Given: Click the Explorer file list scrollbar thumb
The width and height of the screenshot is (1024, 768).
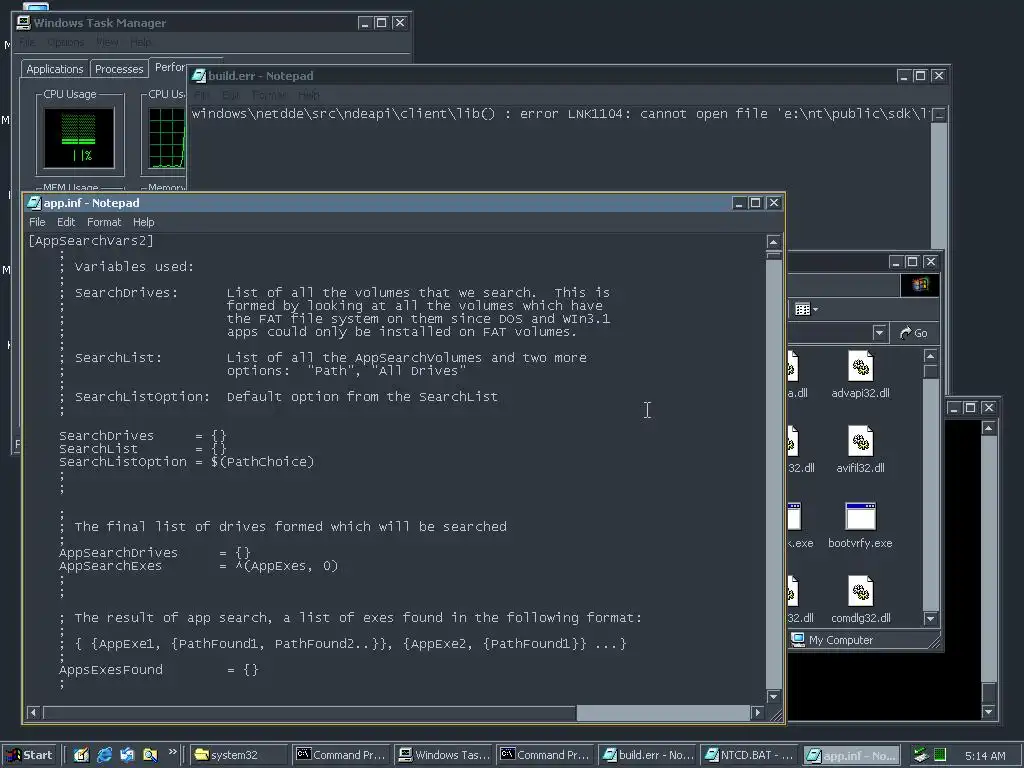Looking at the screenshot, I should [x=931, y=372].
